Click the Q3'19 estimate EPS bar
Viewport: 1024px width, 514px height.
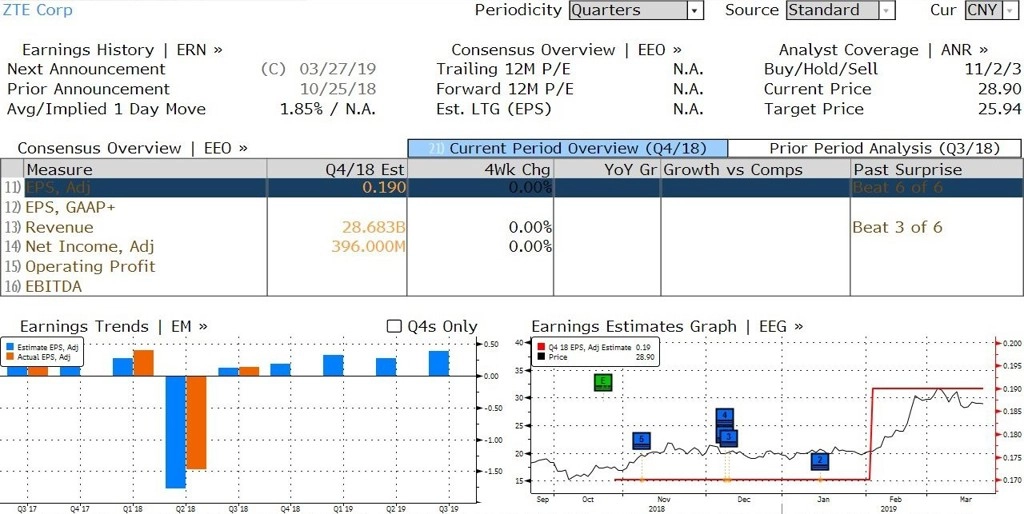[x=439, y=363]
